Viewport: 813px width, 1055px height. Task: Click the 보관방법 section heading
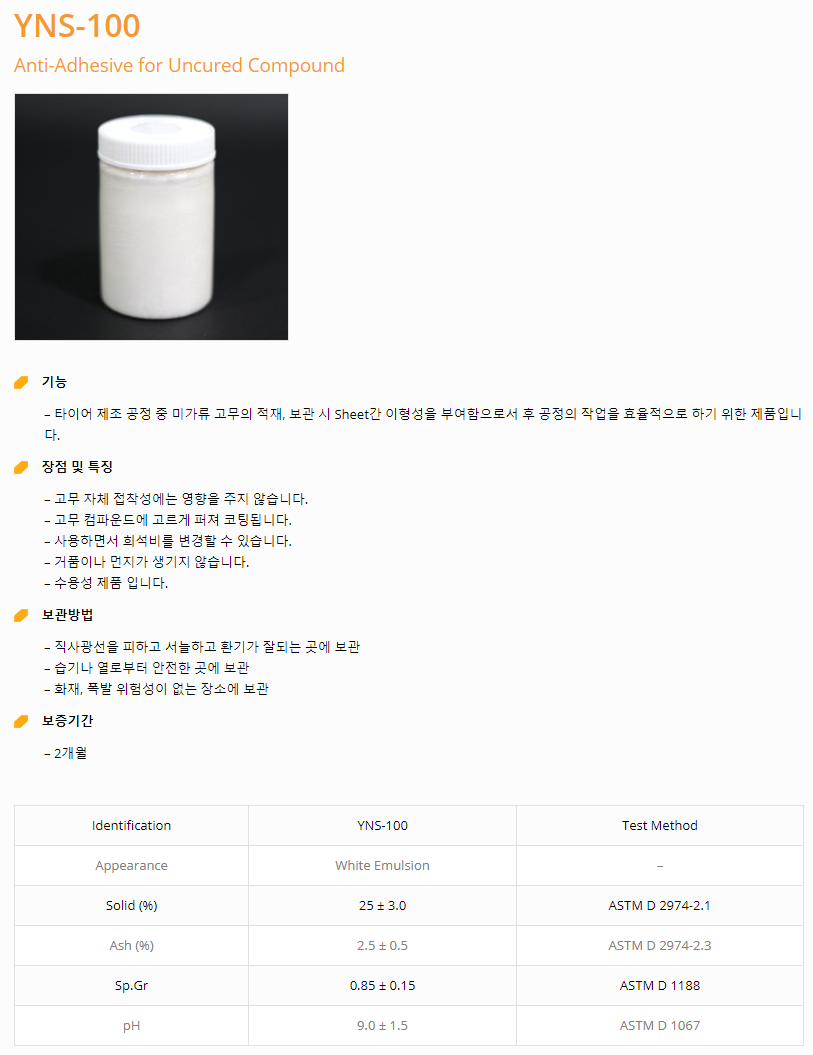coord(67,615)
